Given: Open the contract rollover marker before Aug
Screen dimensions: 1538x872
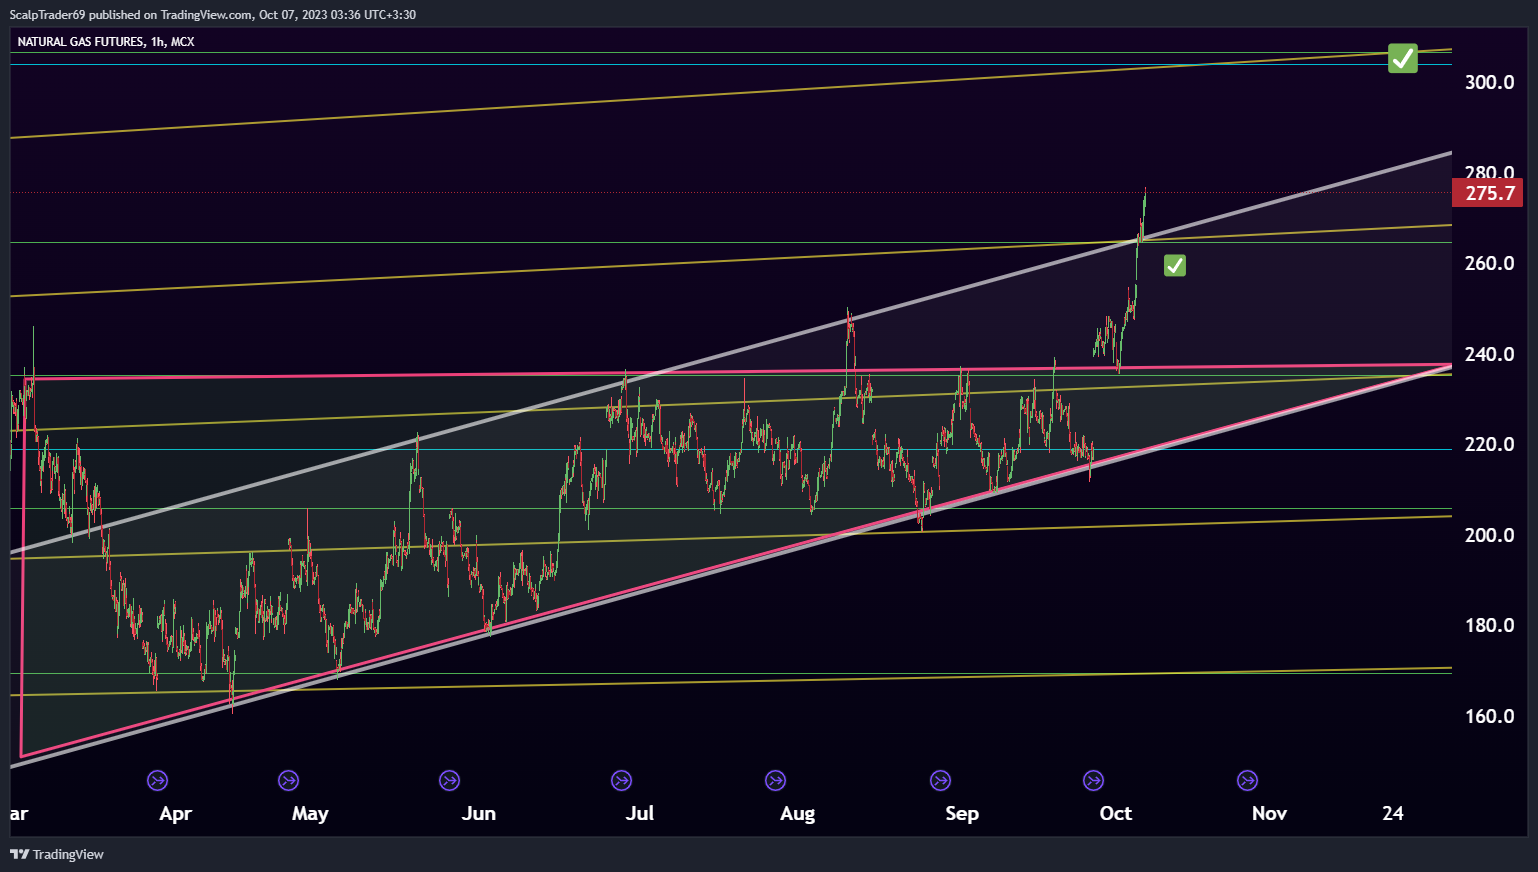Looking at the screenshot, I should tap(775, 780).
